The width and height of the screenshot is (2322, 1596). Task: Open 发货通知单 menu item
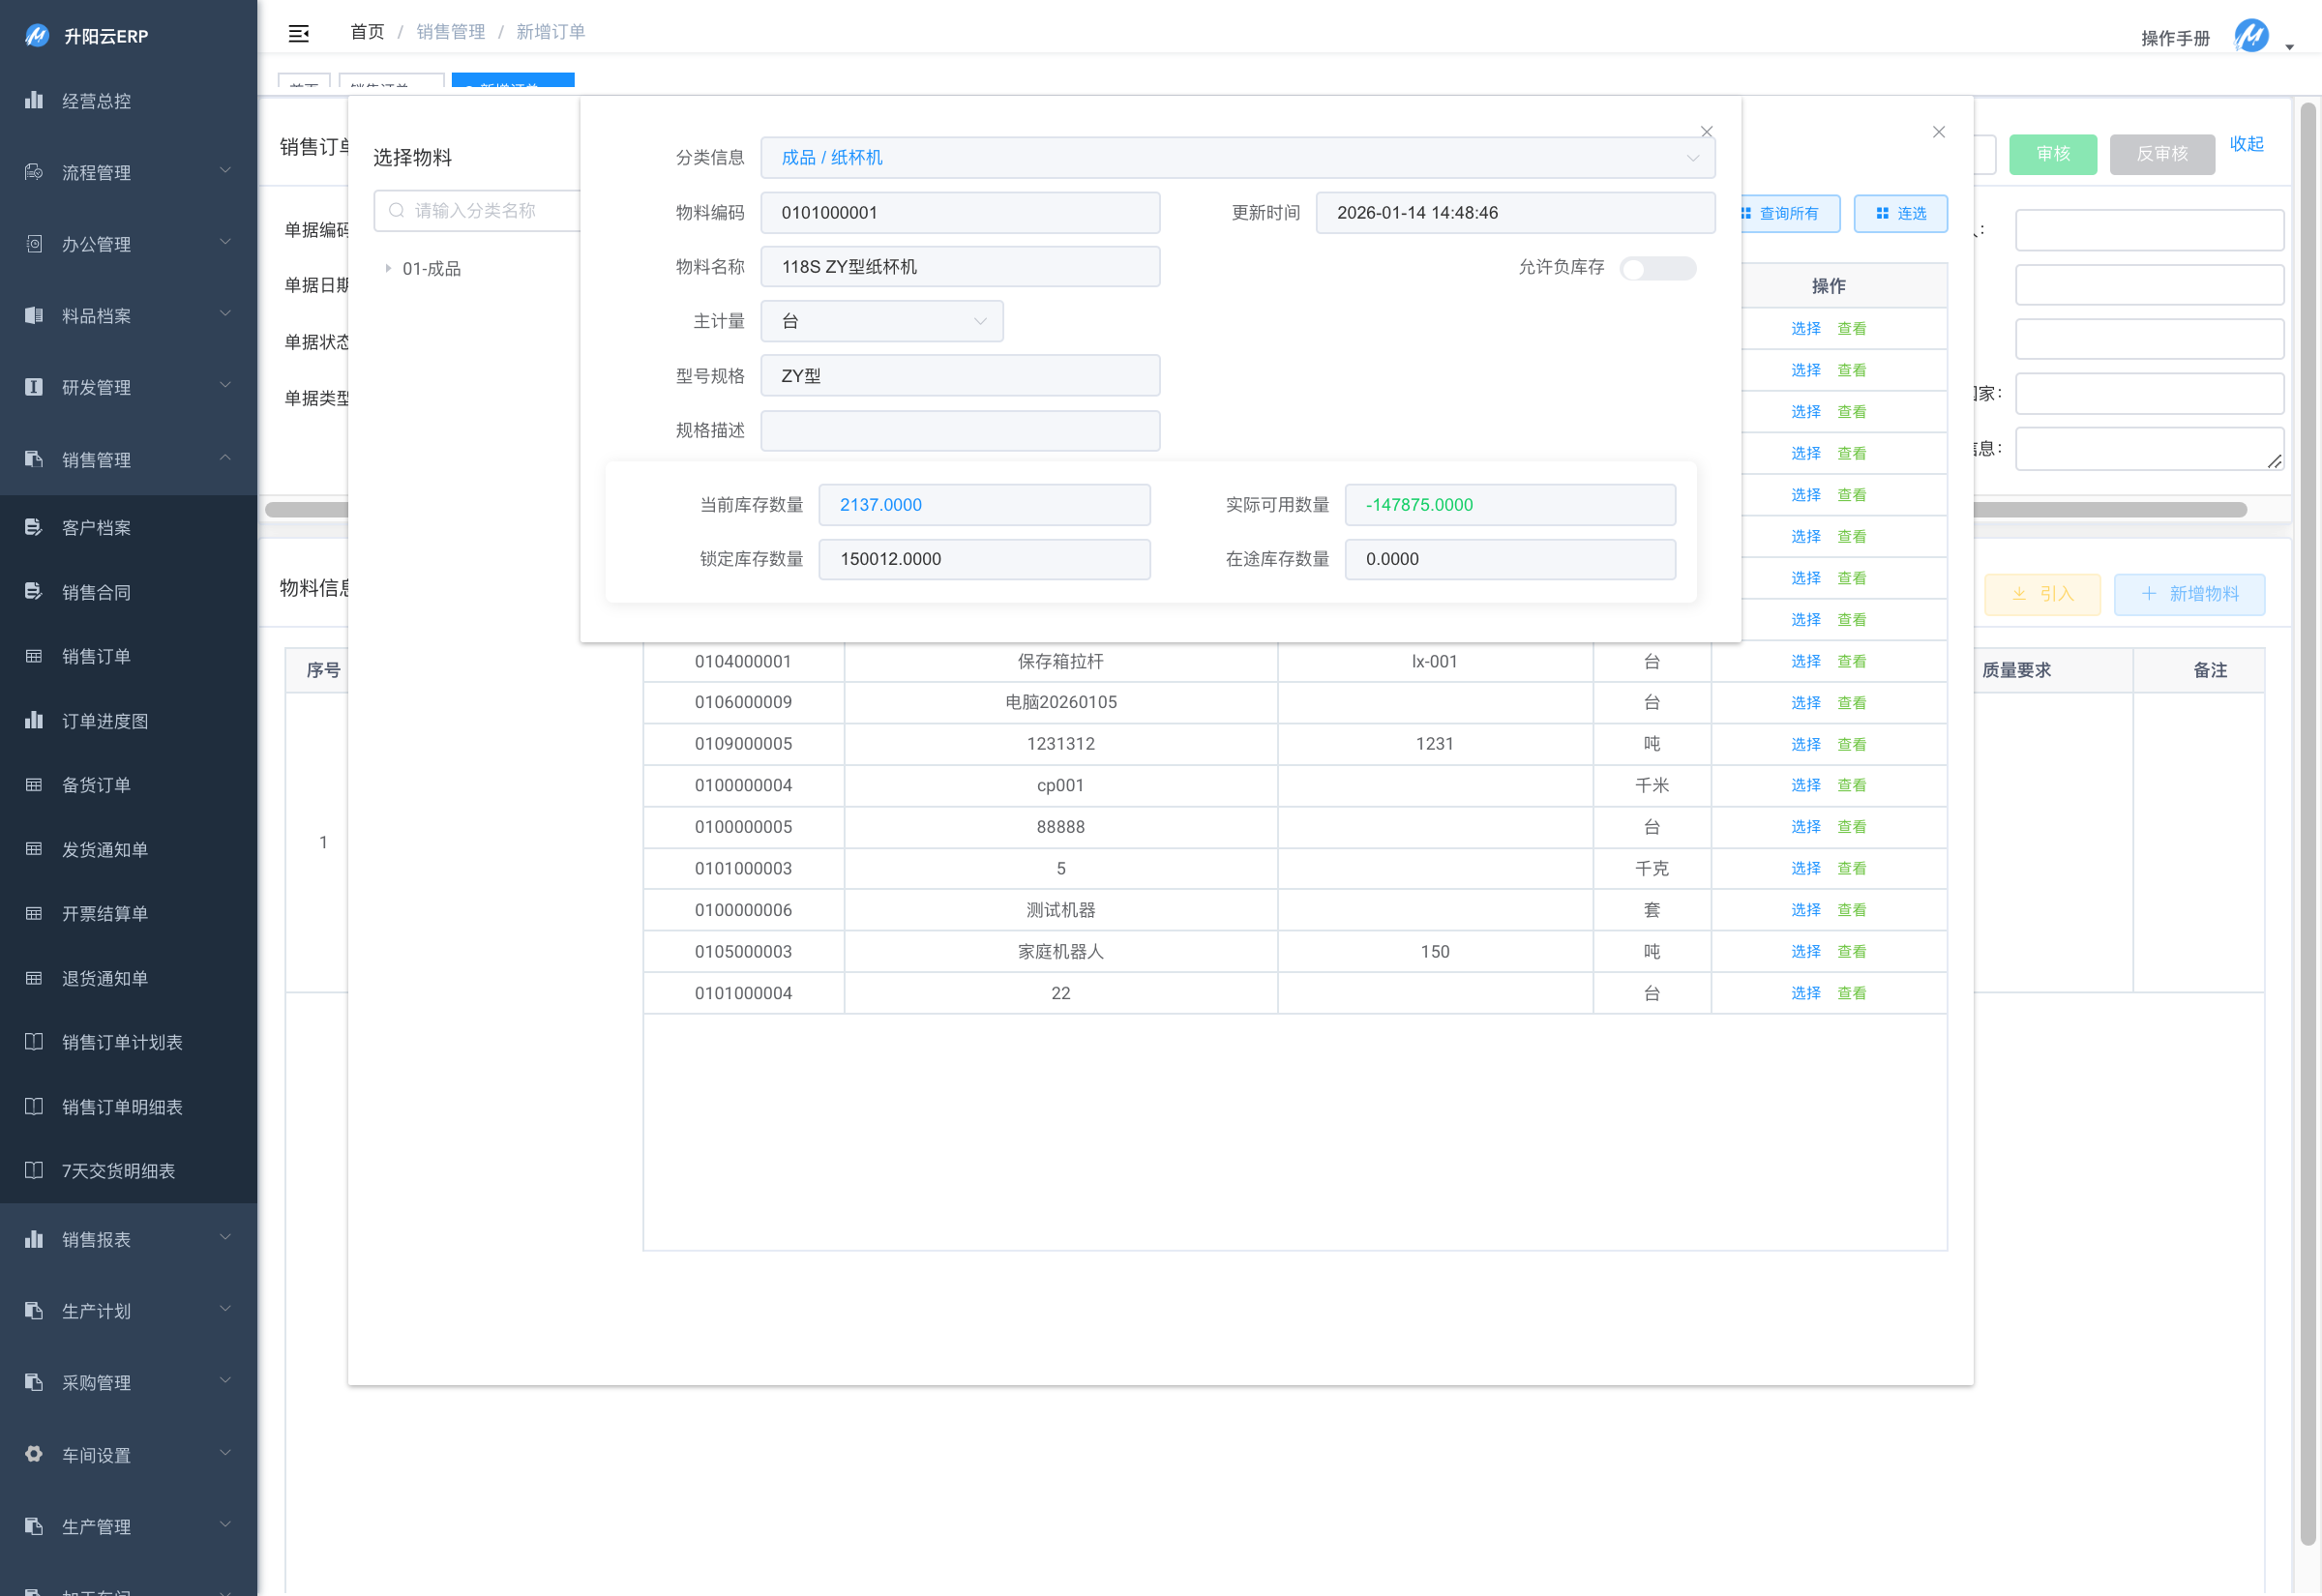[x=105, y=849]
